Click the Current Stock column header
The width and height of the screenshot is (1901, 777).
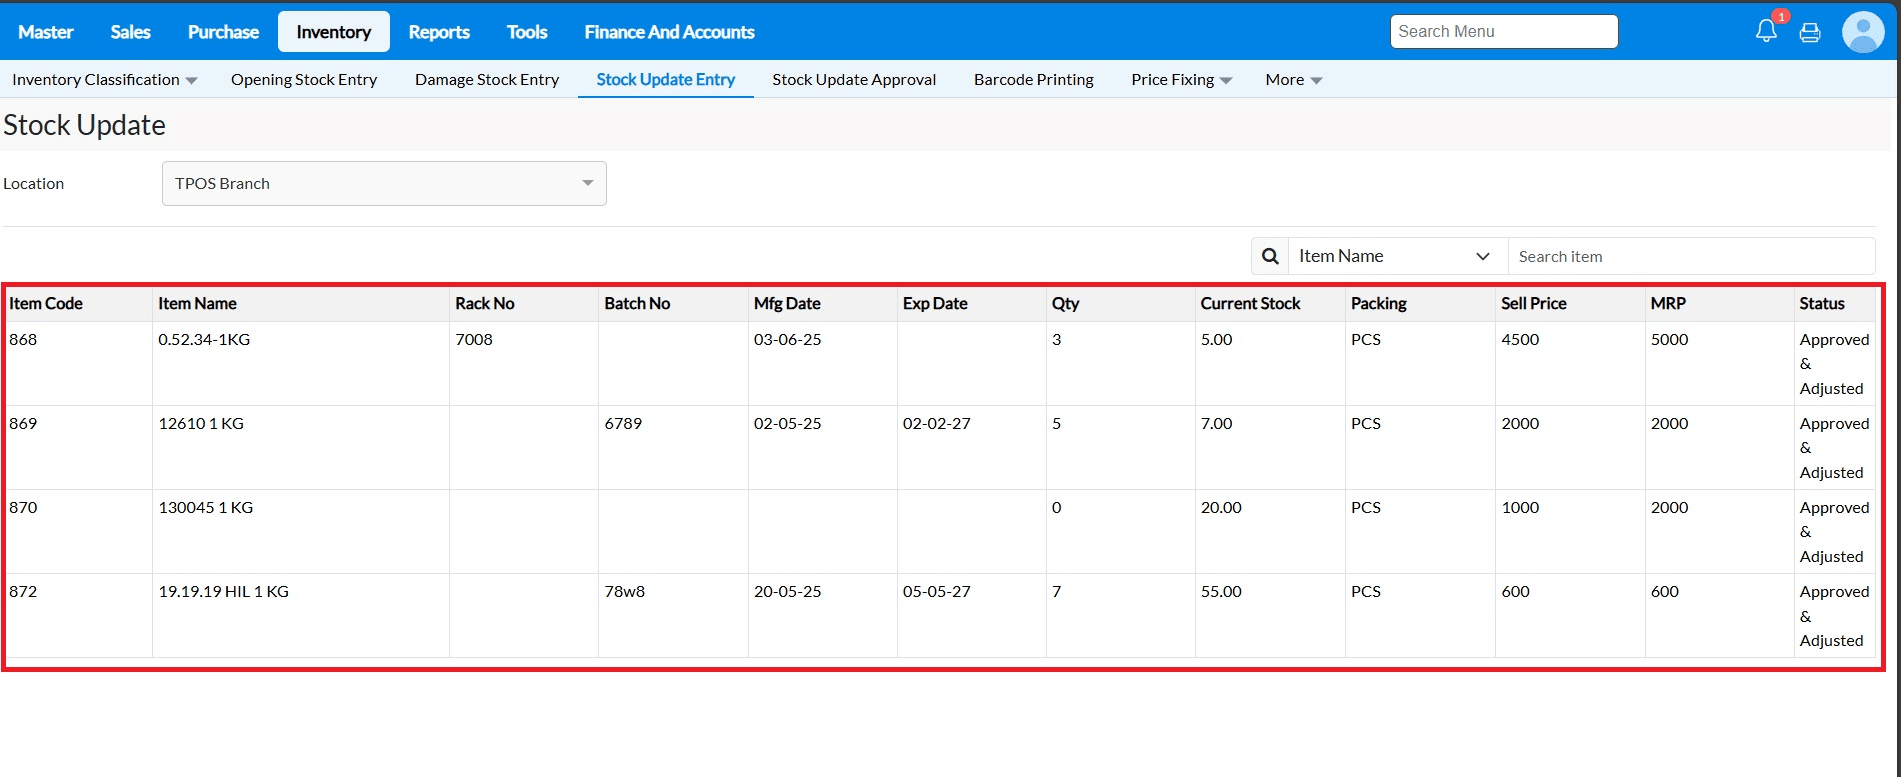[x=1250, y=304]
